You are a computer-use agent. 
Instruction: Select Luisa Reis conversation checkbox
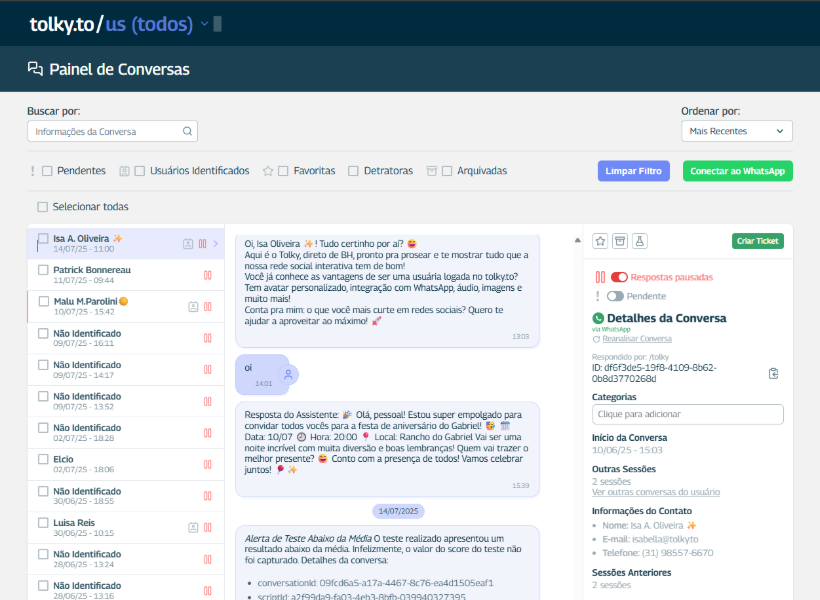(x=43, y=523)
